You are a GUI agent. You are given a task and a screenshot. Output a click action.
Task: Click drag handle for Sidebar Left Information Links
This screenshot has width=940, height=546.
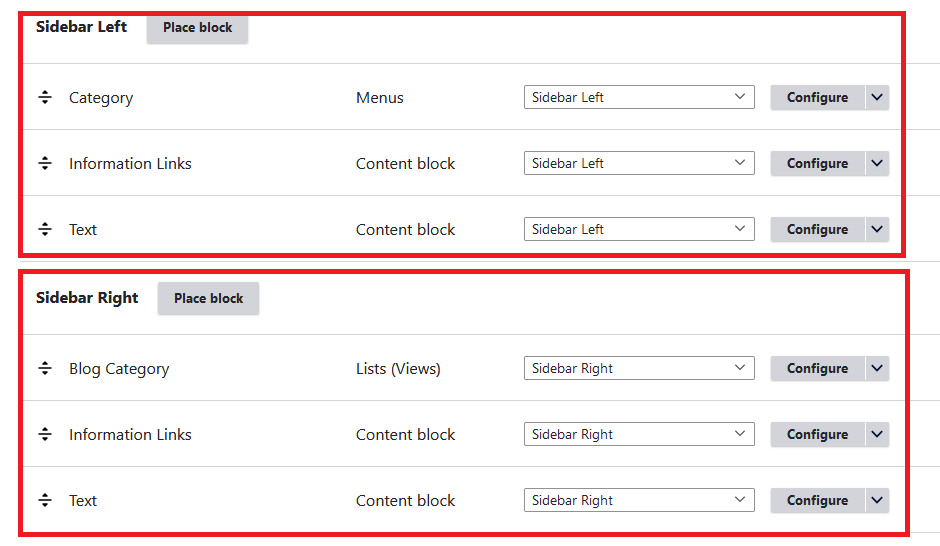45,164
